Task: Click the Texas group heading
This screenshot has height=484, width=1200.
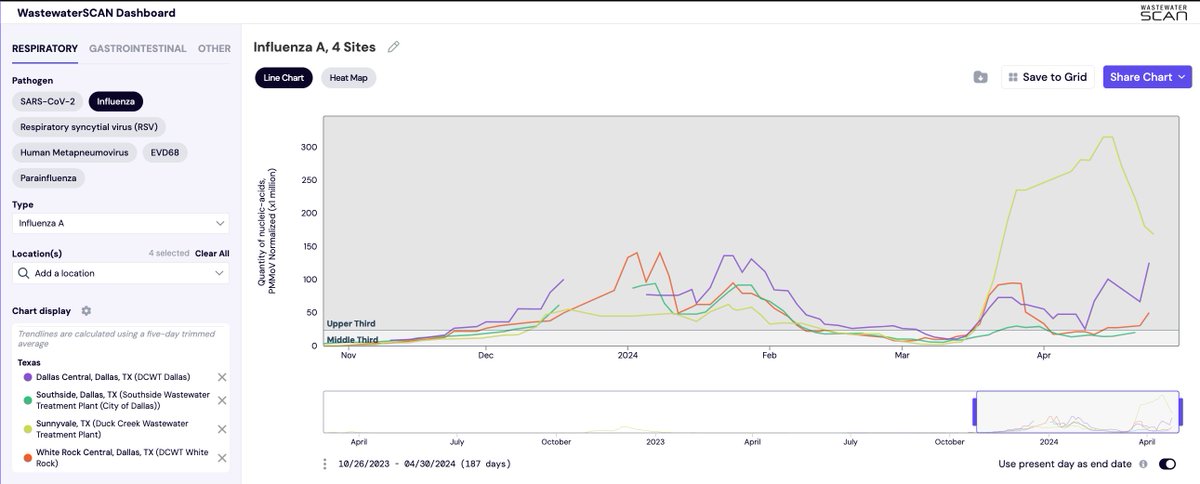Action: (29, 362)
